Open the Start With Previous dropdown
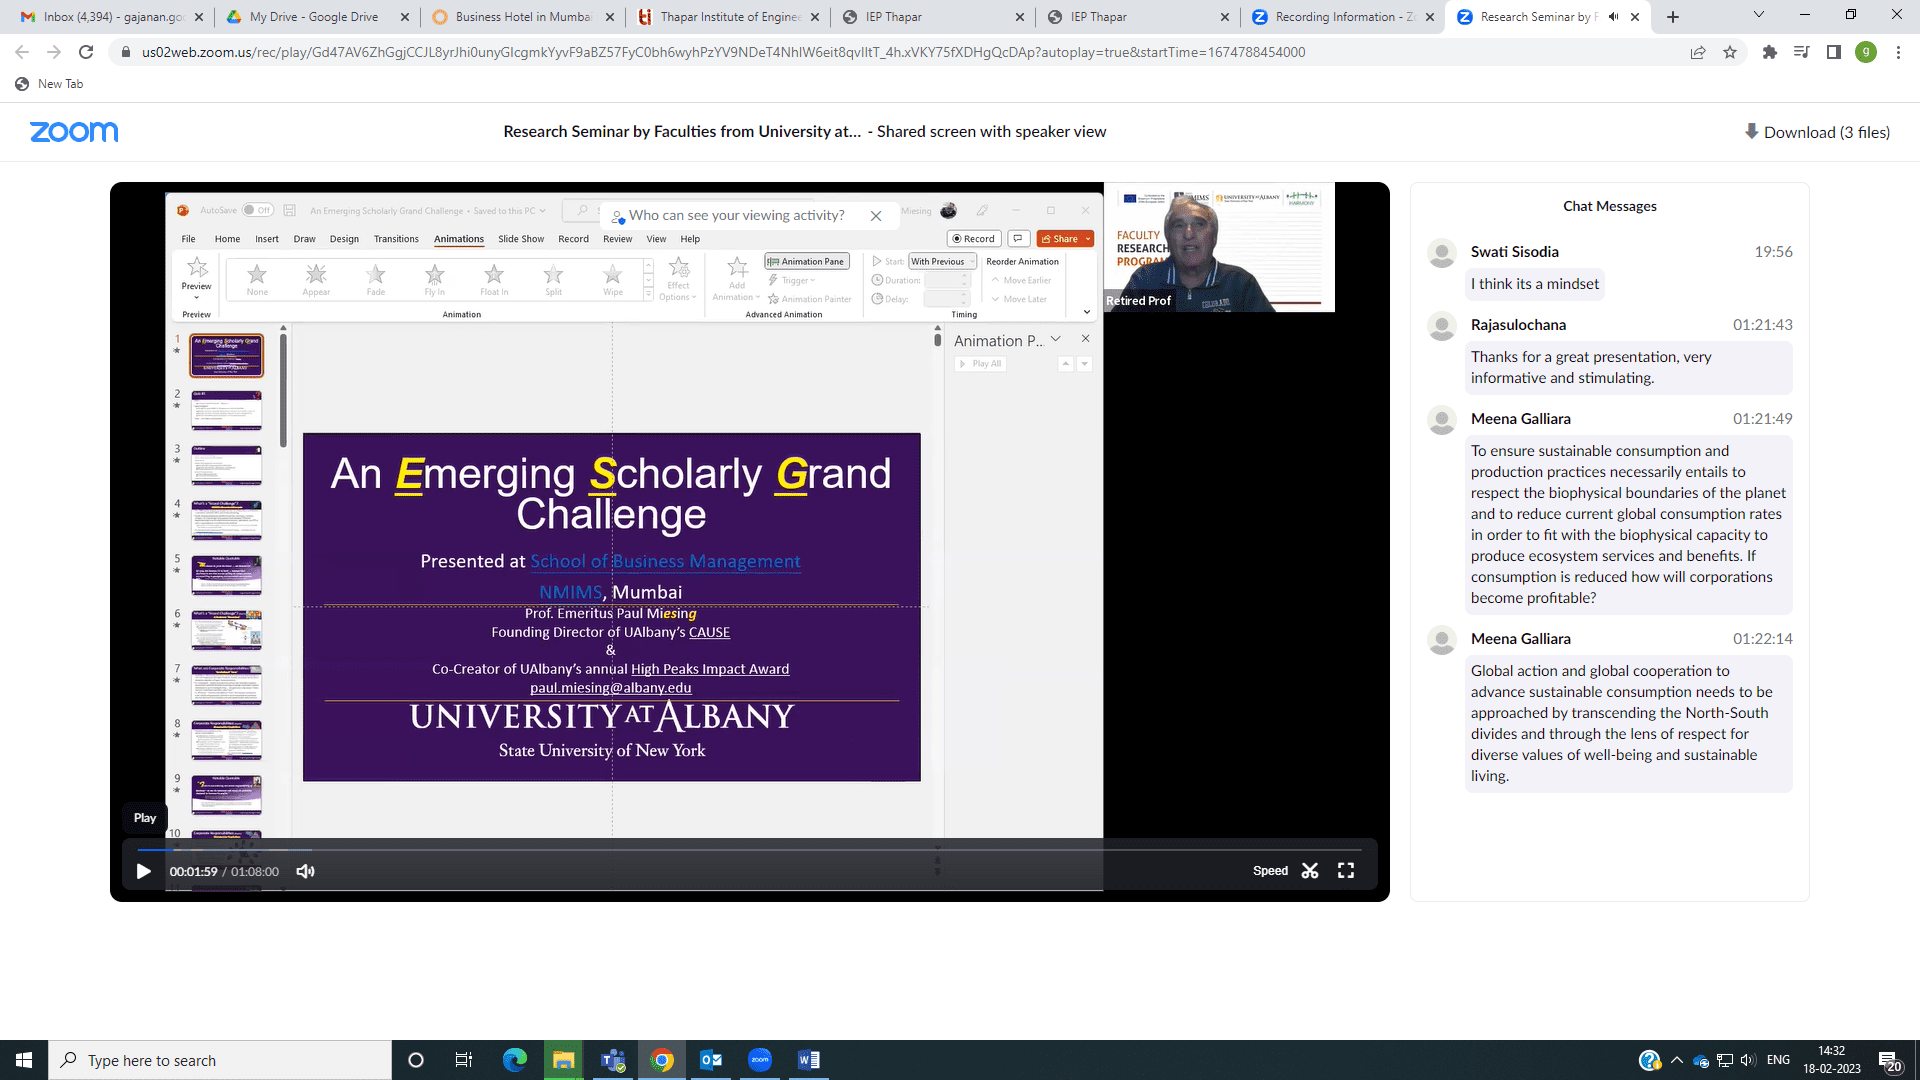Screen dimensions: 1920x1080 coord(942,261)
